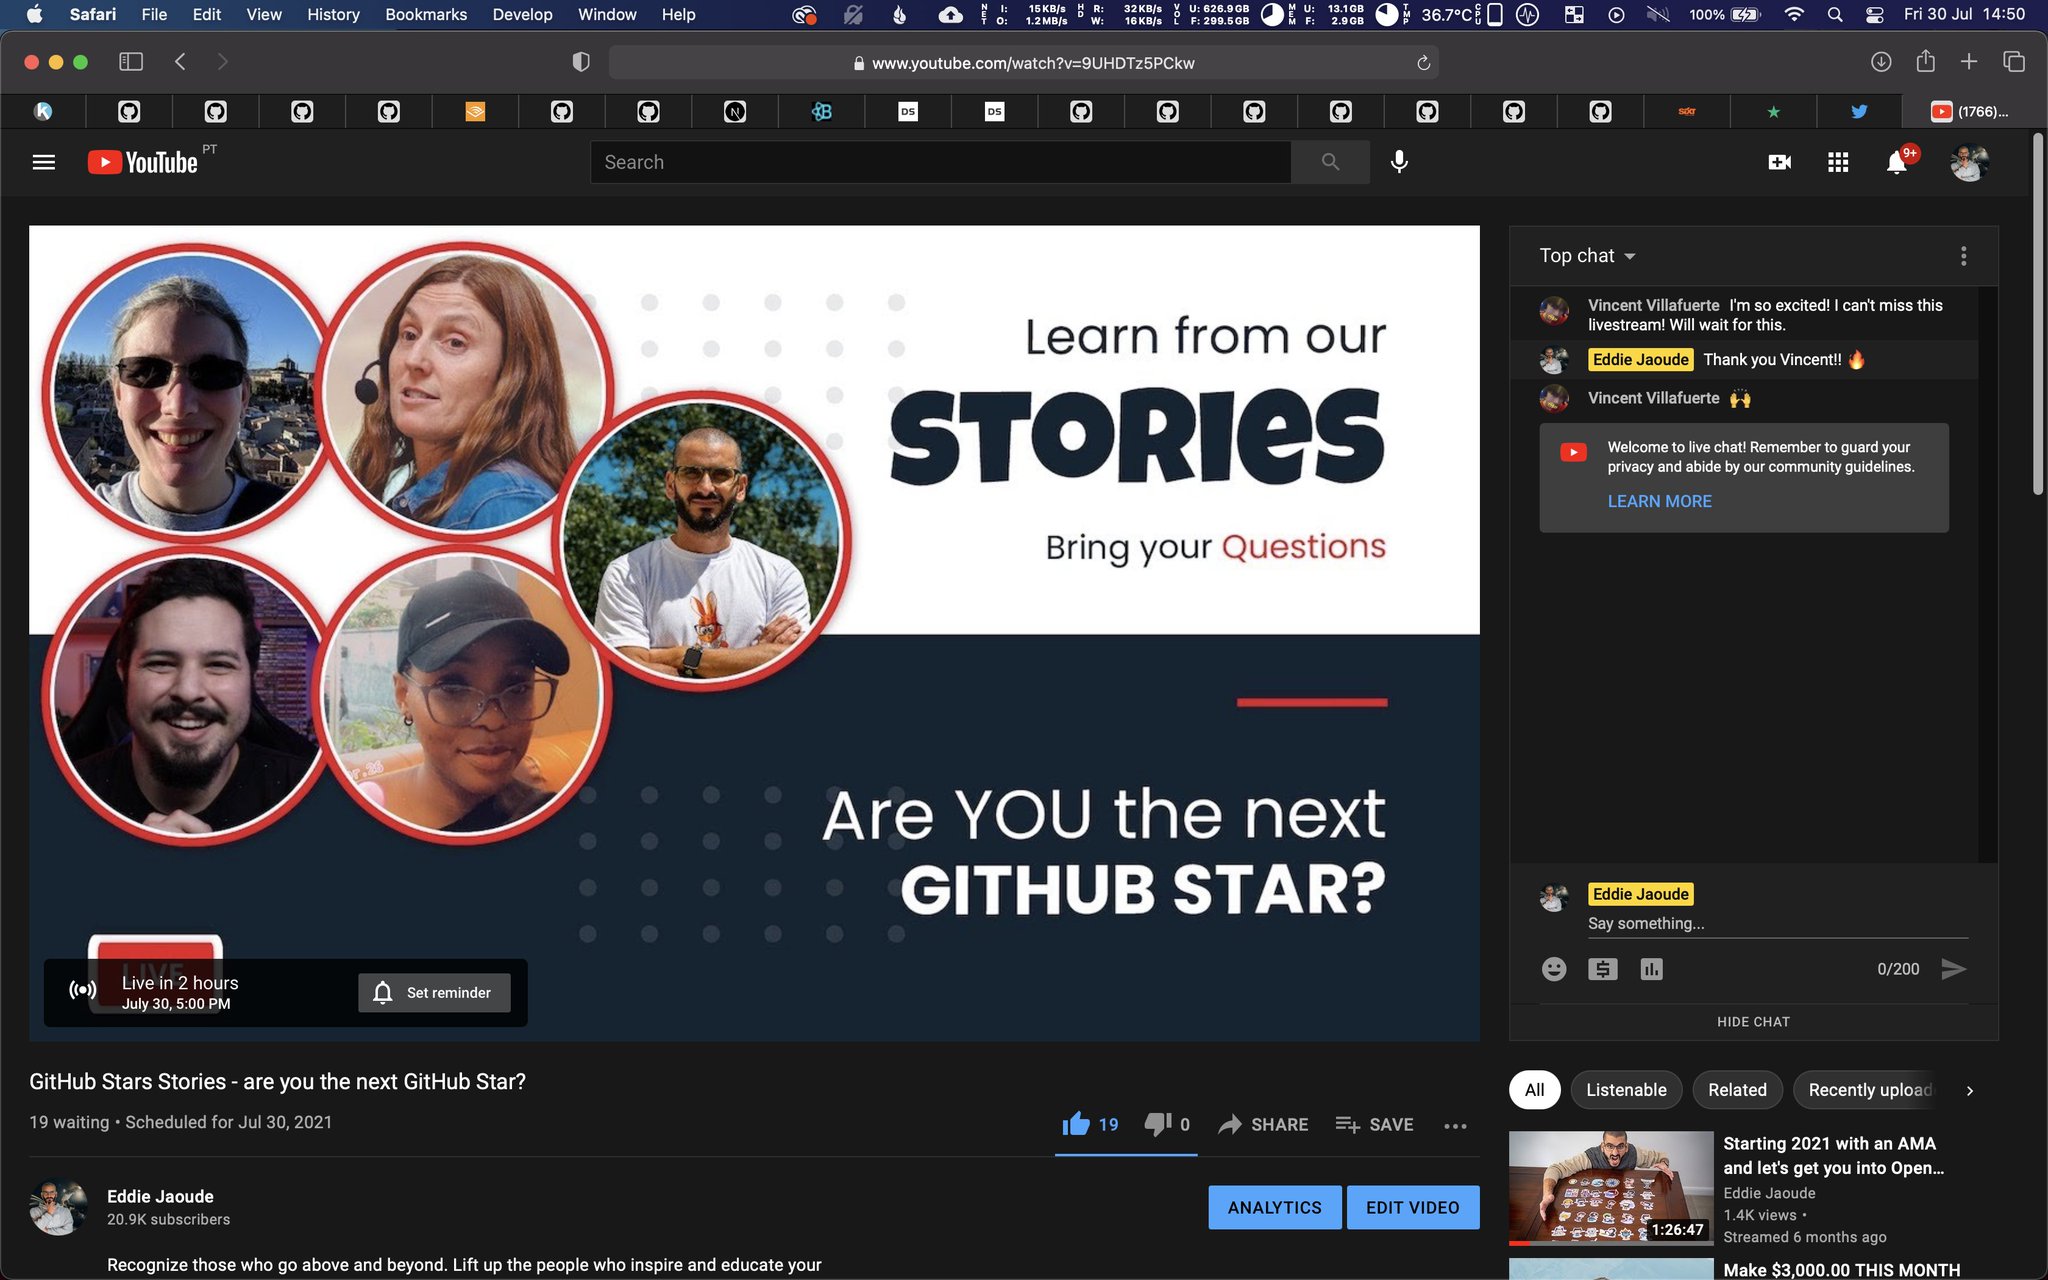Start a voice search with the microphone icon
2048x1280 pixels.
(1398, 162)
